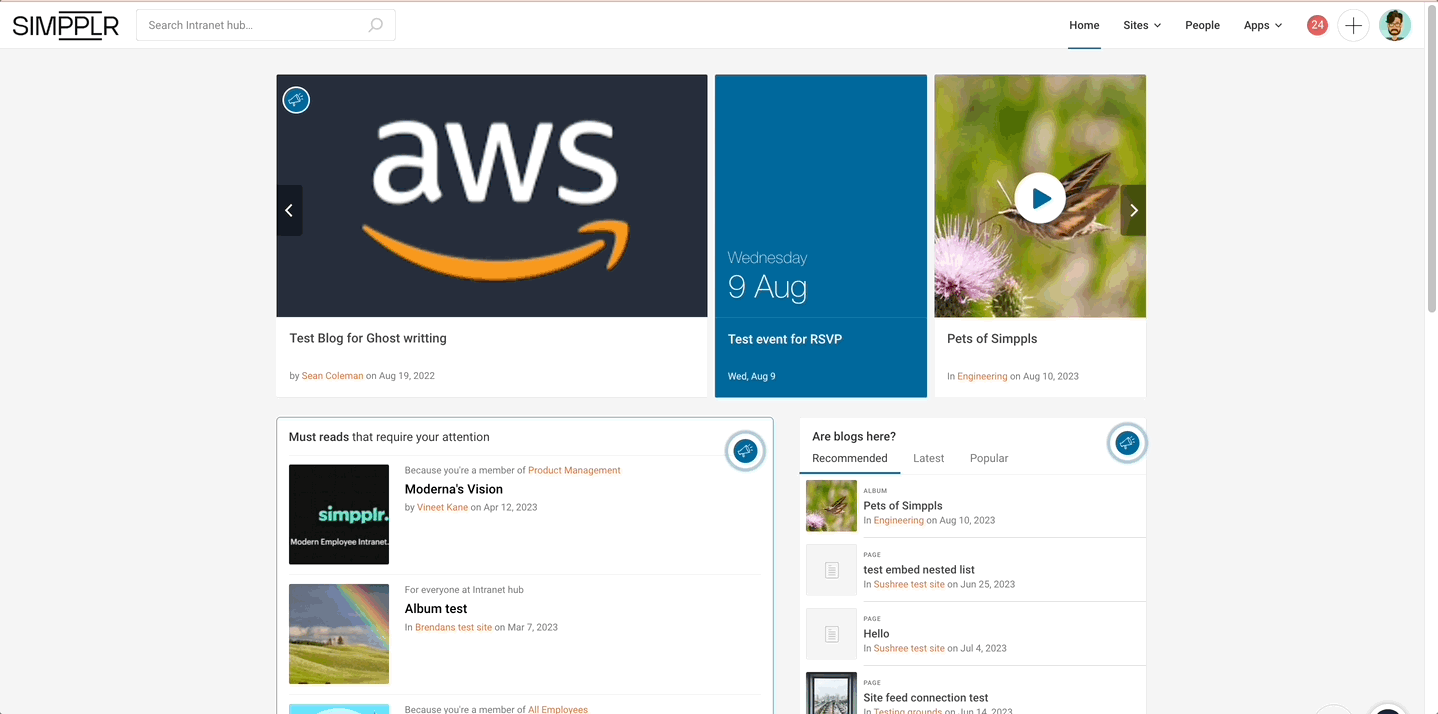Open Vineet Kane author link

pos(441,507)
